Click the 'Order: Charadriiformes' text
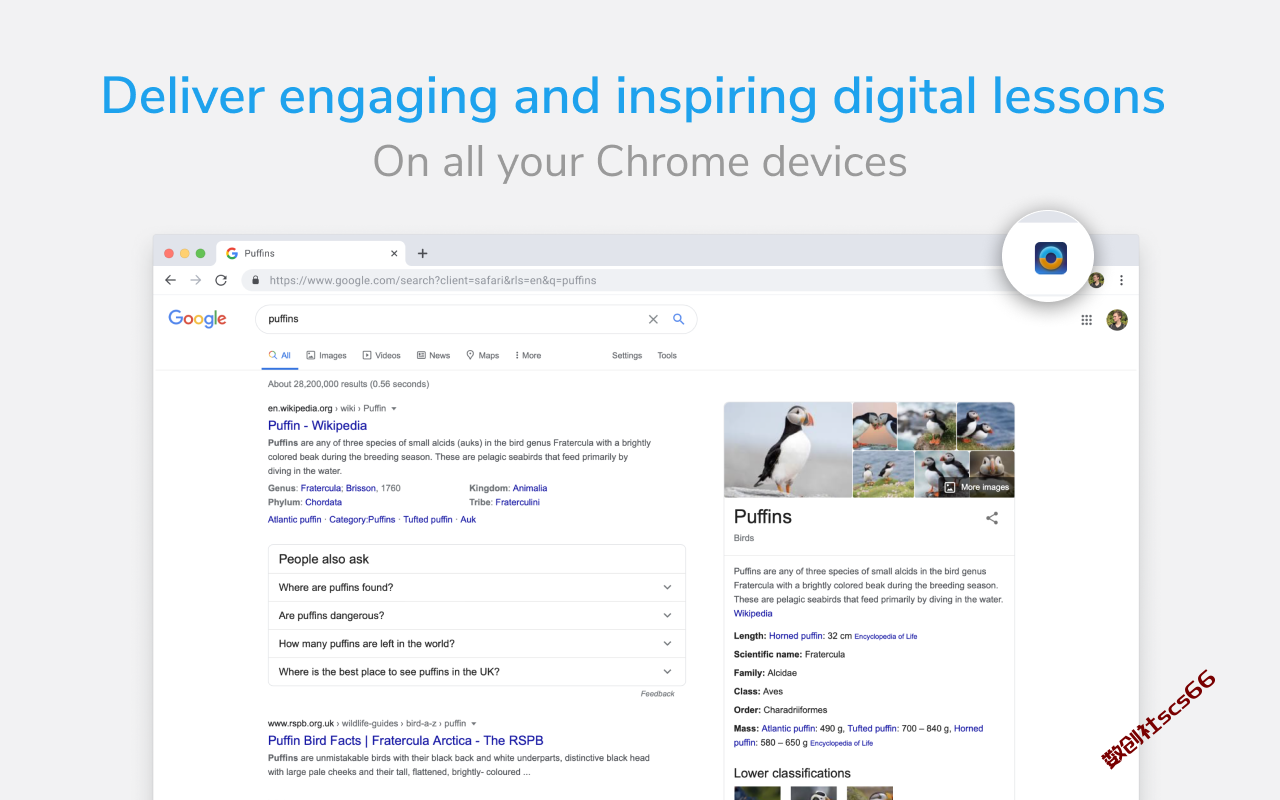Viewport: 1280px width, 800px height. pyautogui.click(x=780, y=710)
